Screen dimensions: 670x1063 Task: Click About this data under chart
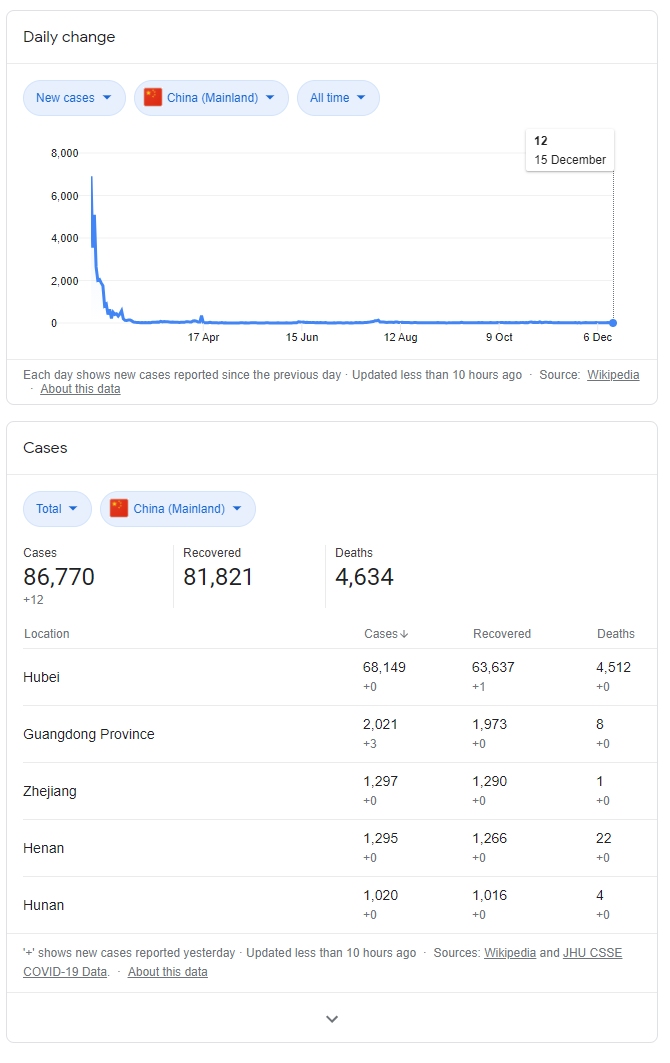(80, 389)
